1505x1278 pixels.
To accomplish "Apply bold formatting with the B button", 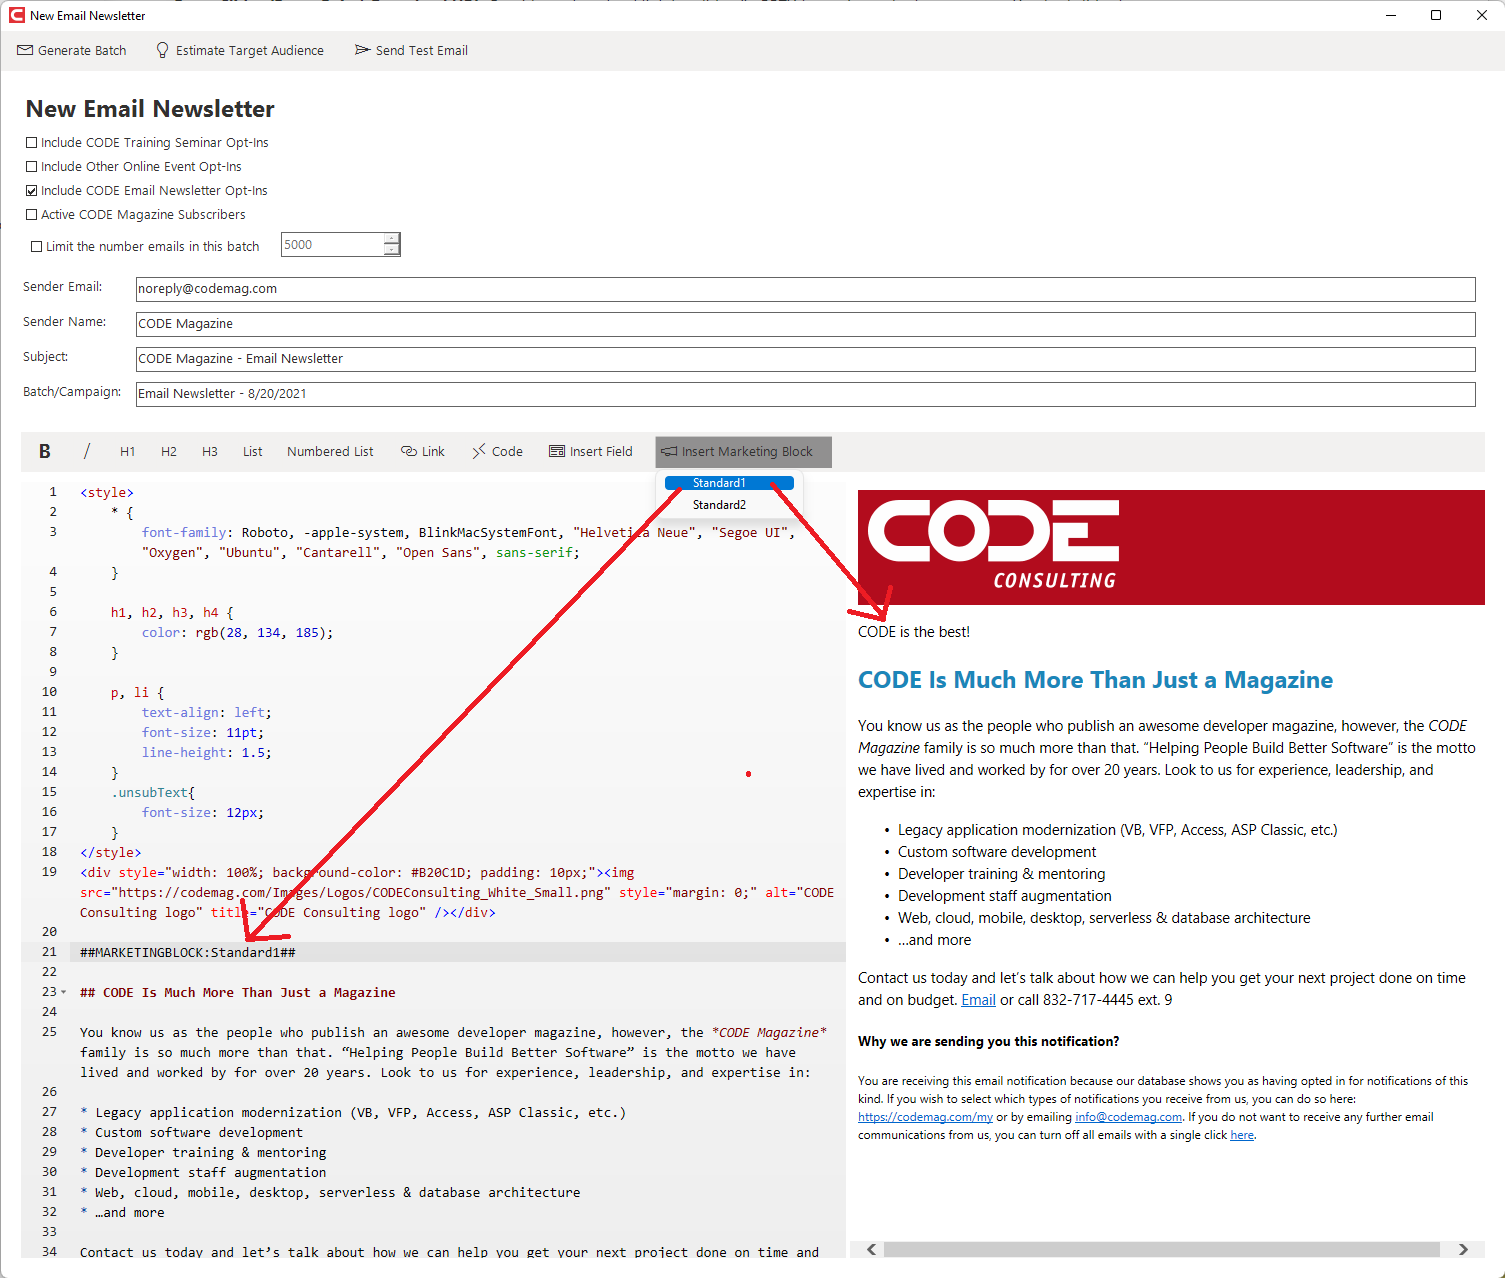I will tap(44, 451).
